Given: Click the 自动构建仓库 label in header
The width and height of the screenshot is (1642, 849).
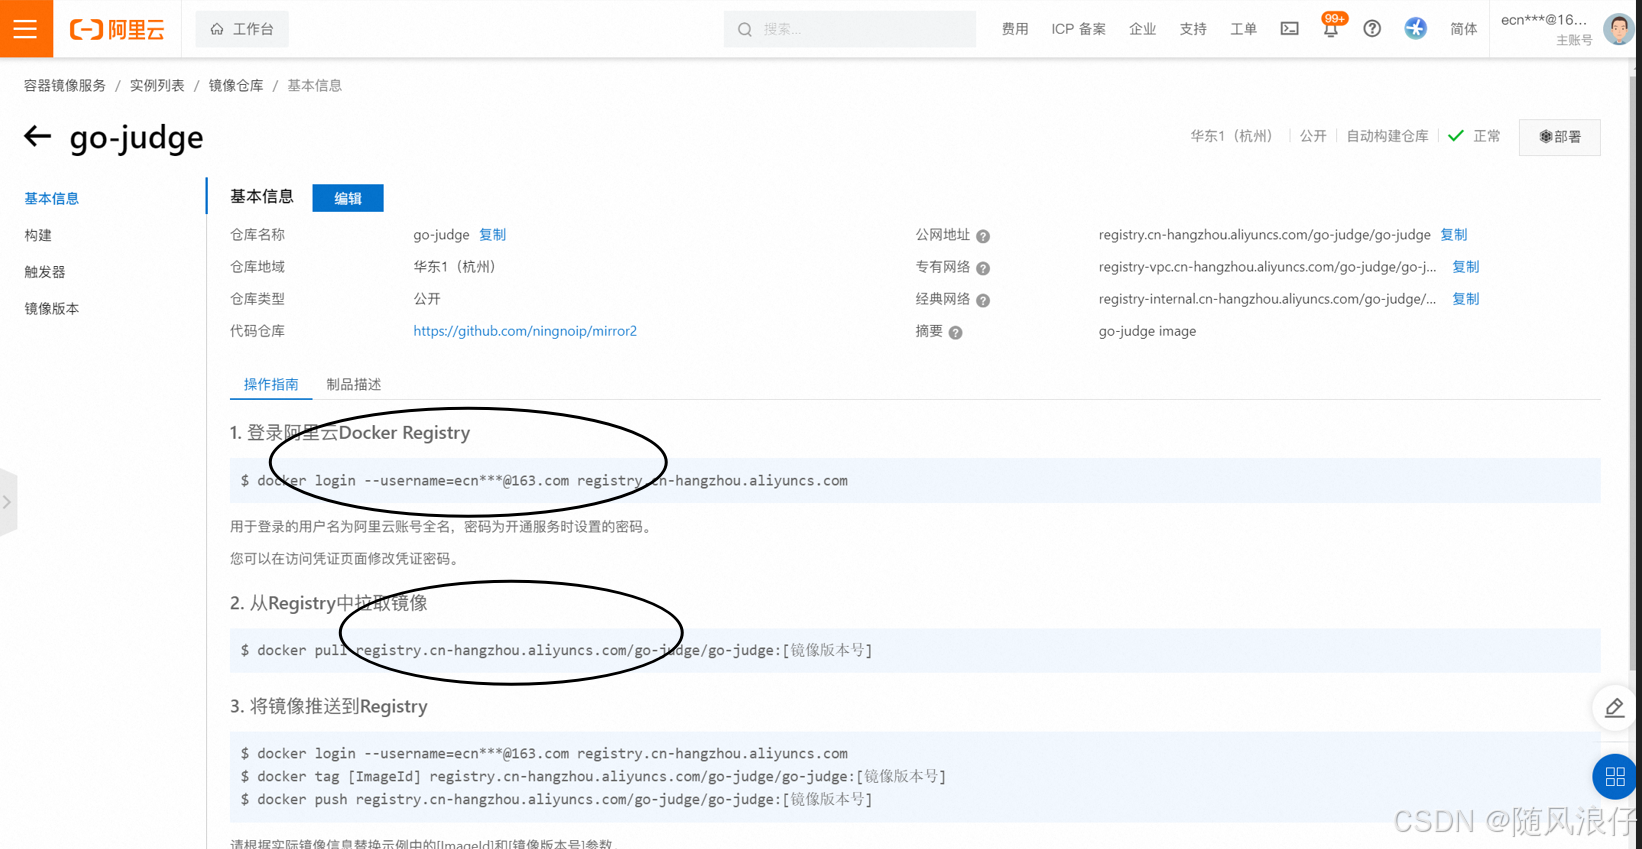Looking at the screenshot, I should [1387, 136].
